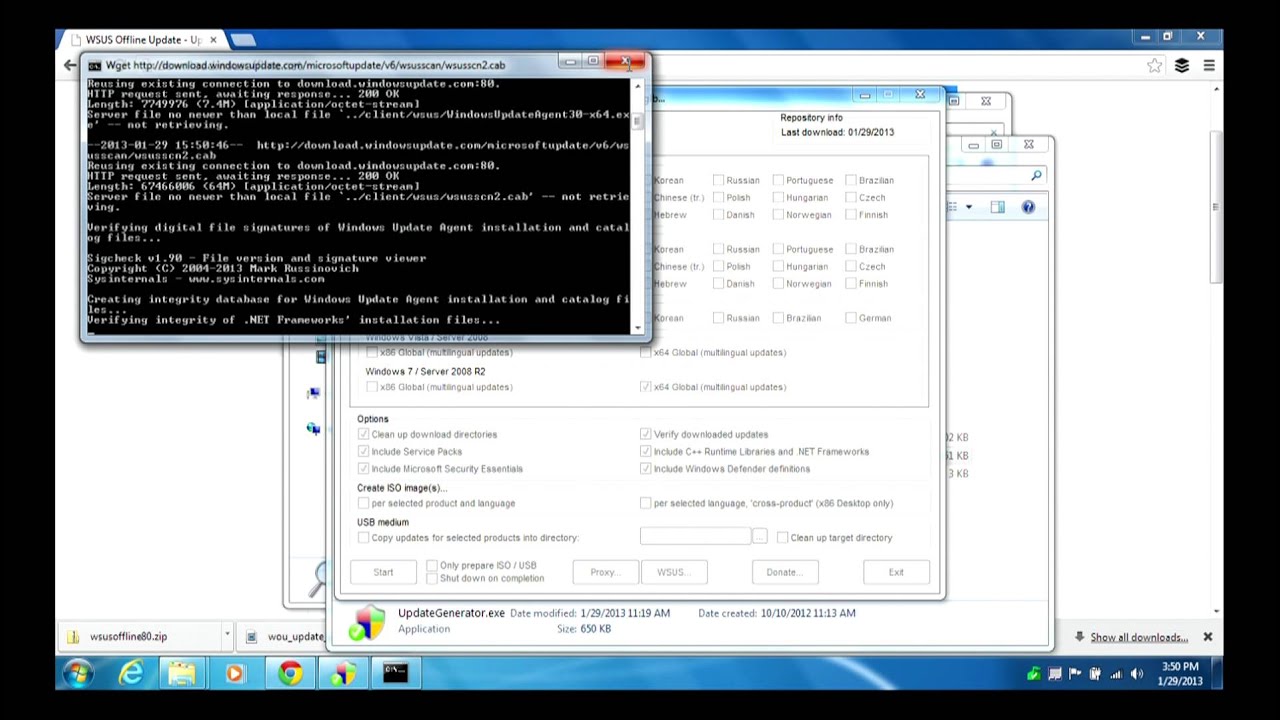Toggle the preview pane icon in Explorer
This screenshot has width=1280, height=720.
click(997, 207)
